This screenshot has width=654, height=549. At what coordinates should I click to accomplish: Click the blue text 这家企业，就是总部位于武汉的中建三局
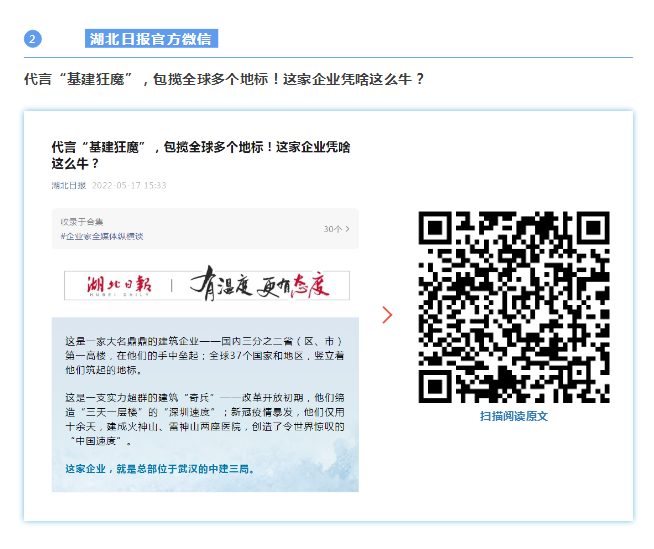[x=160, y=469]
